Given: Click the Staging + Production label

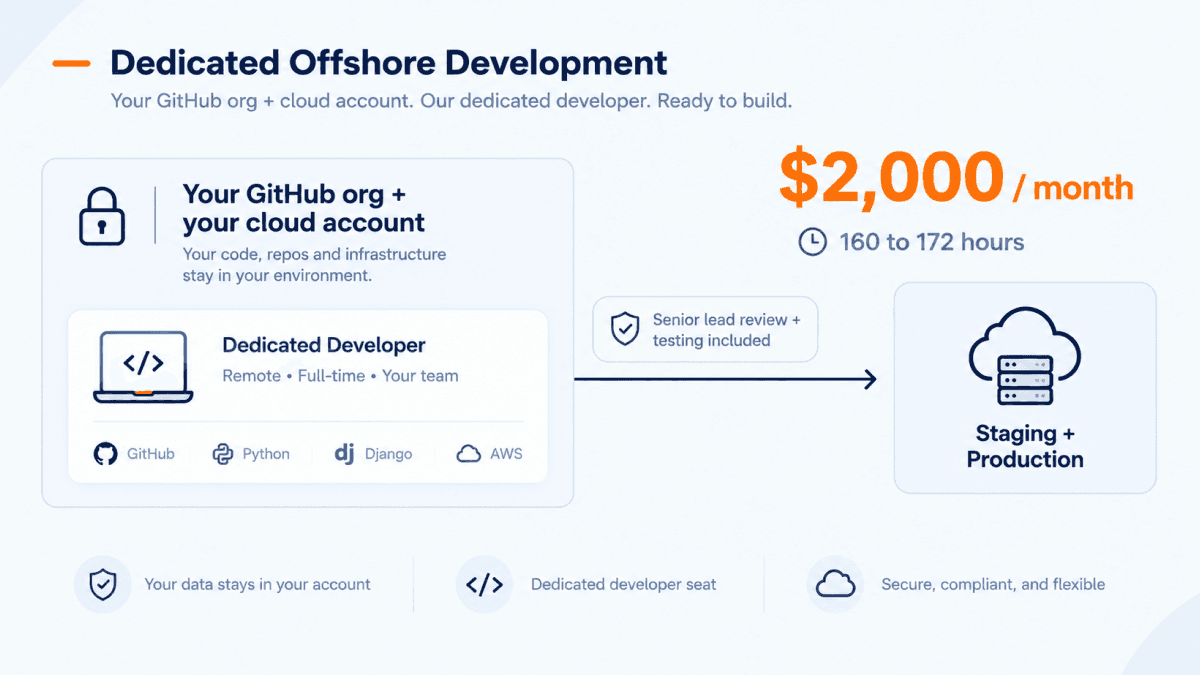Looking at the screenshot, I should coord(1025,447).
